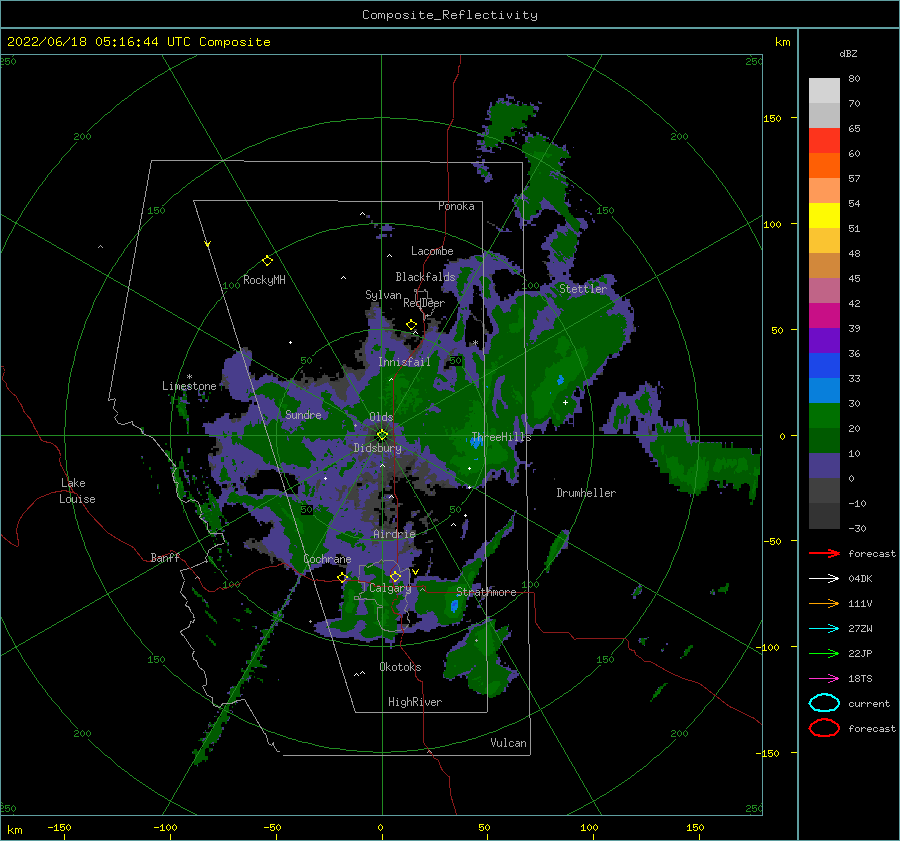Screen dimensions: 900x841
Task: Click the HighRiver city label
Action: point(415,702)
